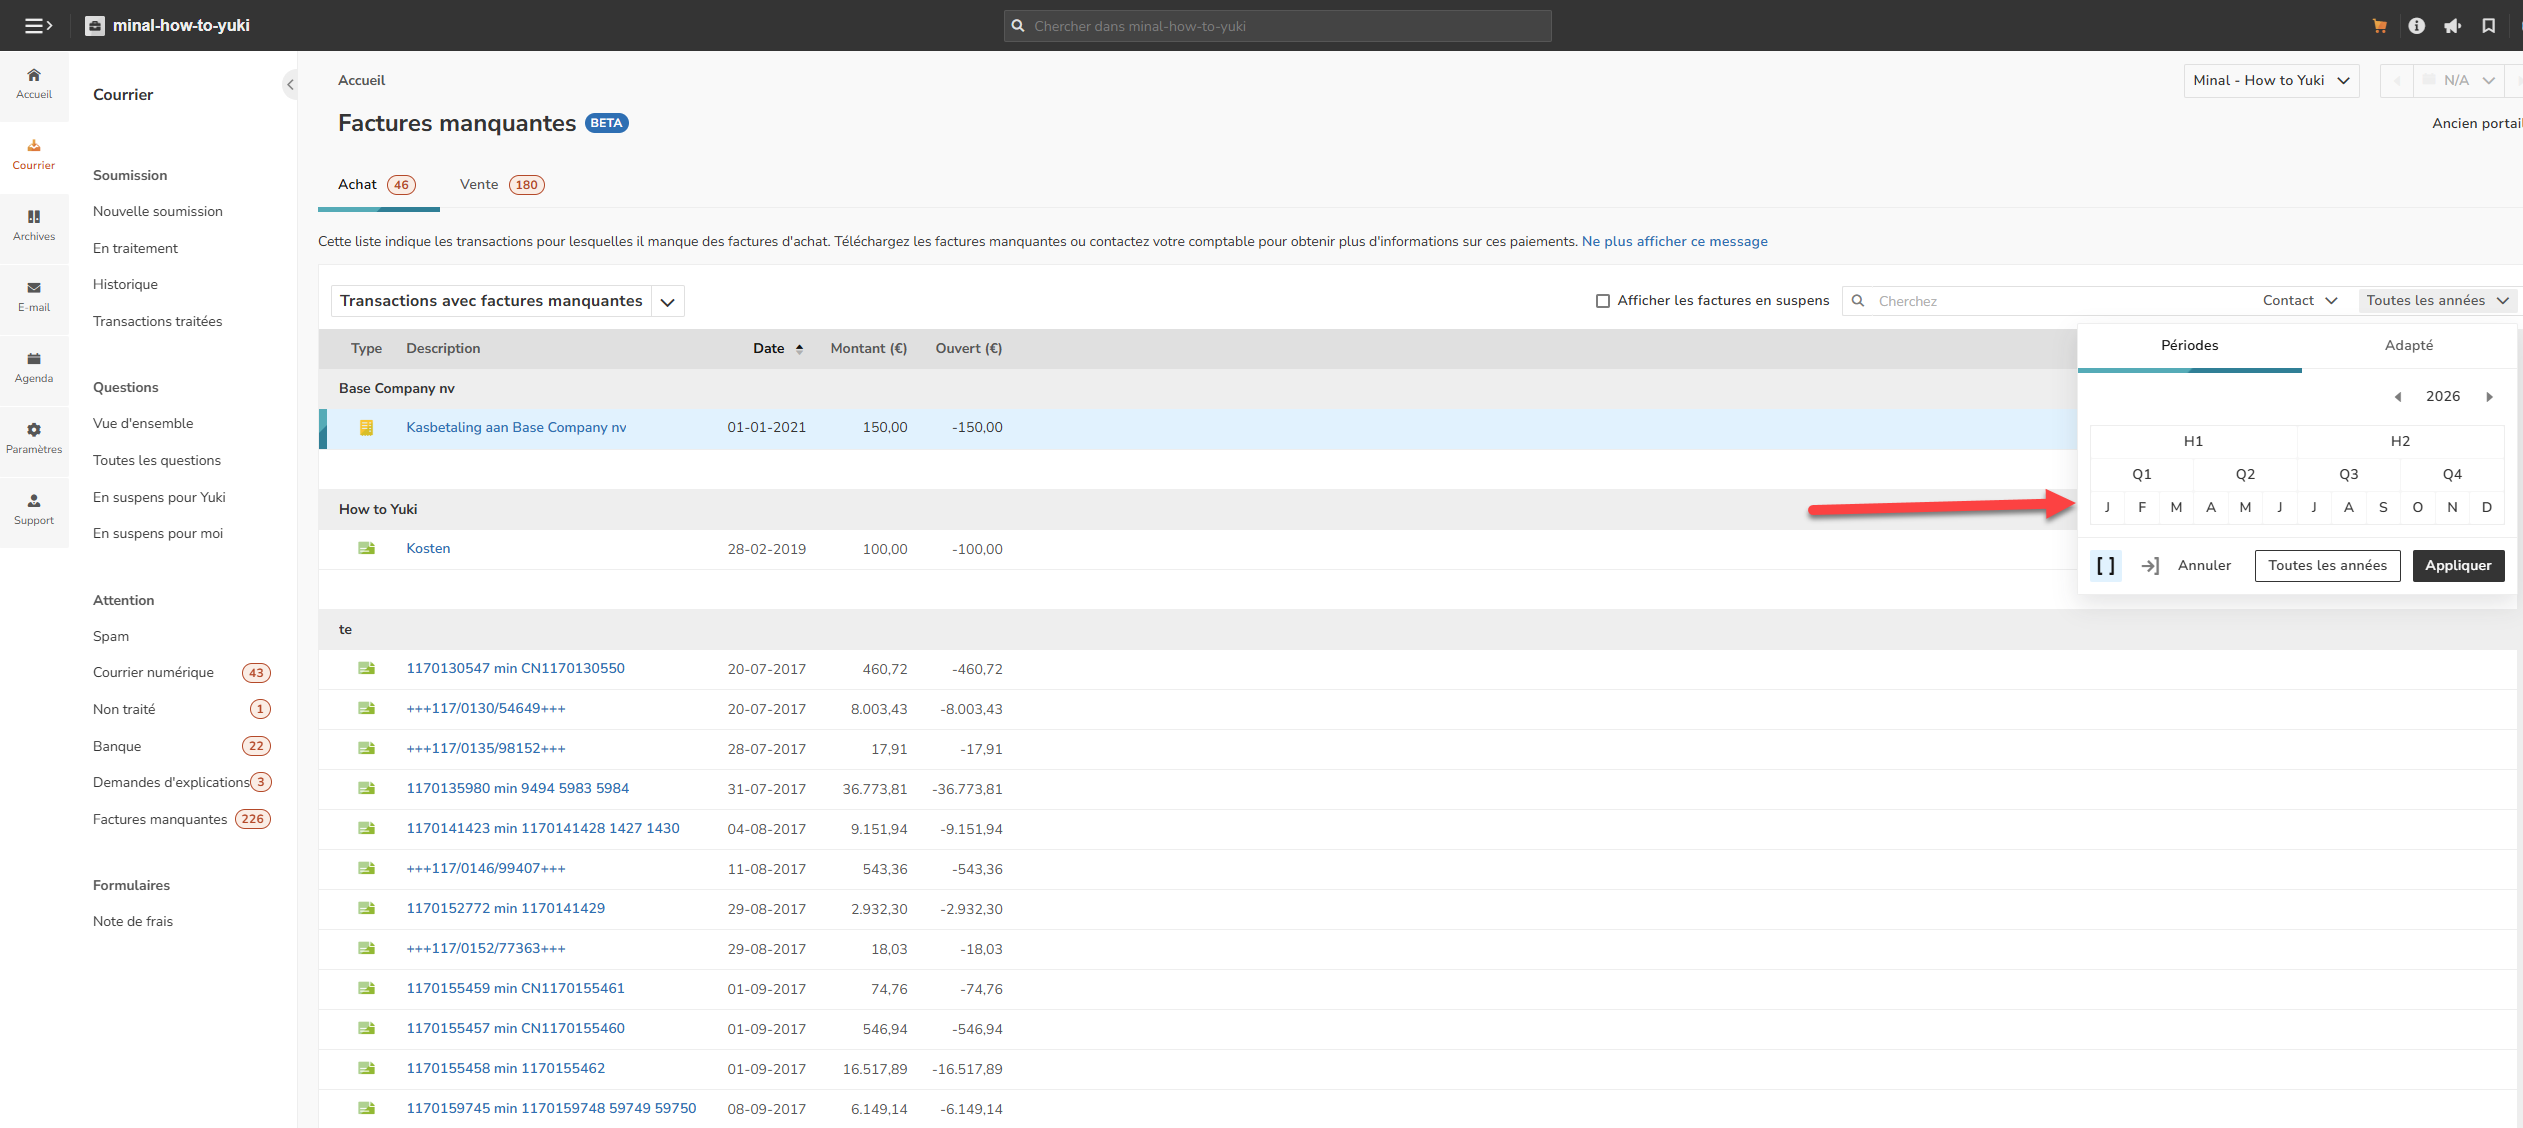Click the arrow-to-end period toggle
The image size is (2523, 1128).
pos(2150,566)
